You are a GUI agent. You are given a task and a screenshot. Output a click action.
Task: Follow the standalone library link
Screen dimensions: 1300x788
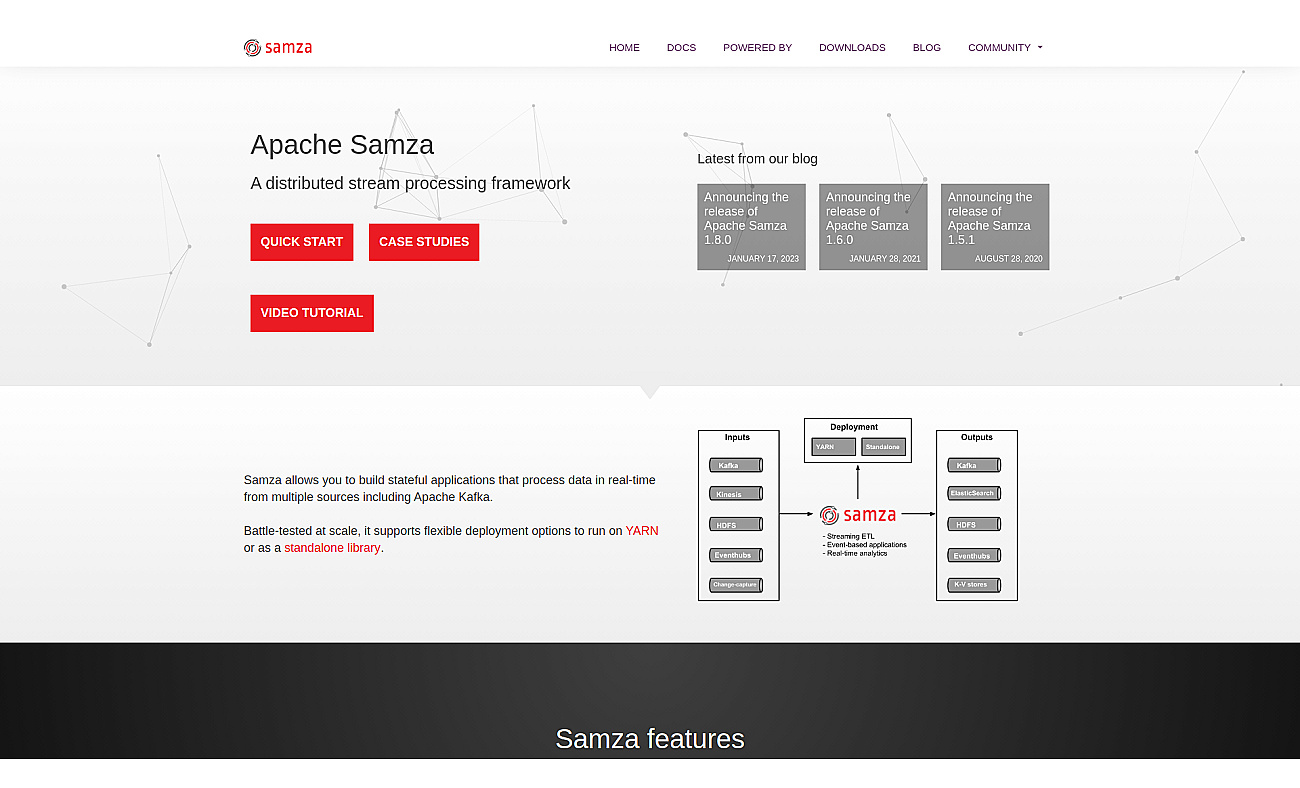332,548
